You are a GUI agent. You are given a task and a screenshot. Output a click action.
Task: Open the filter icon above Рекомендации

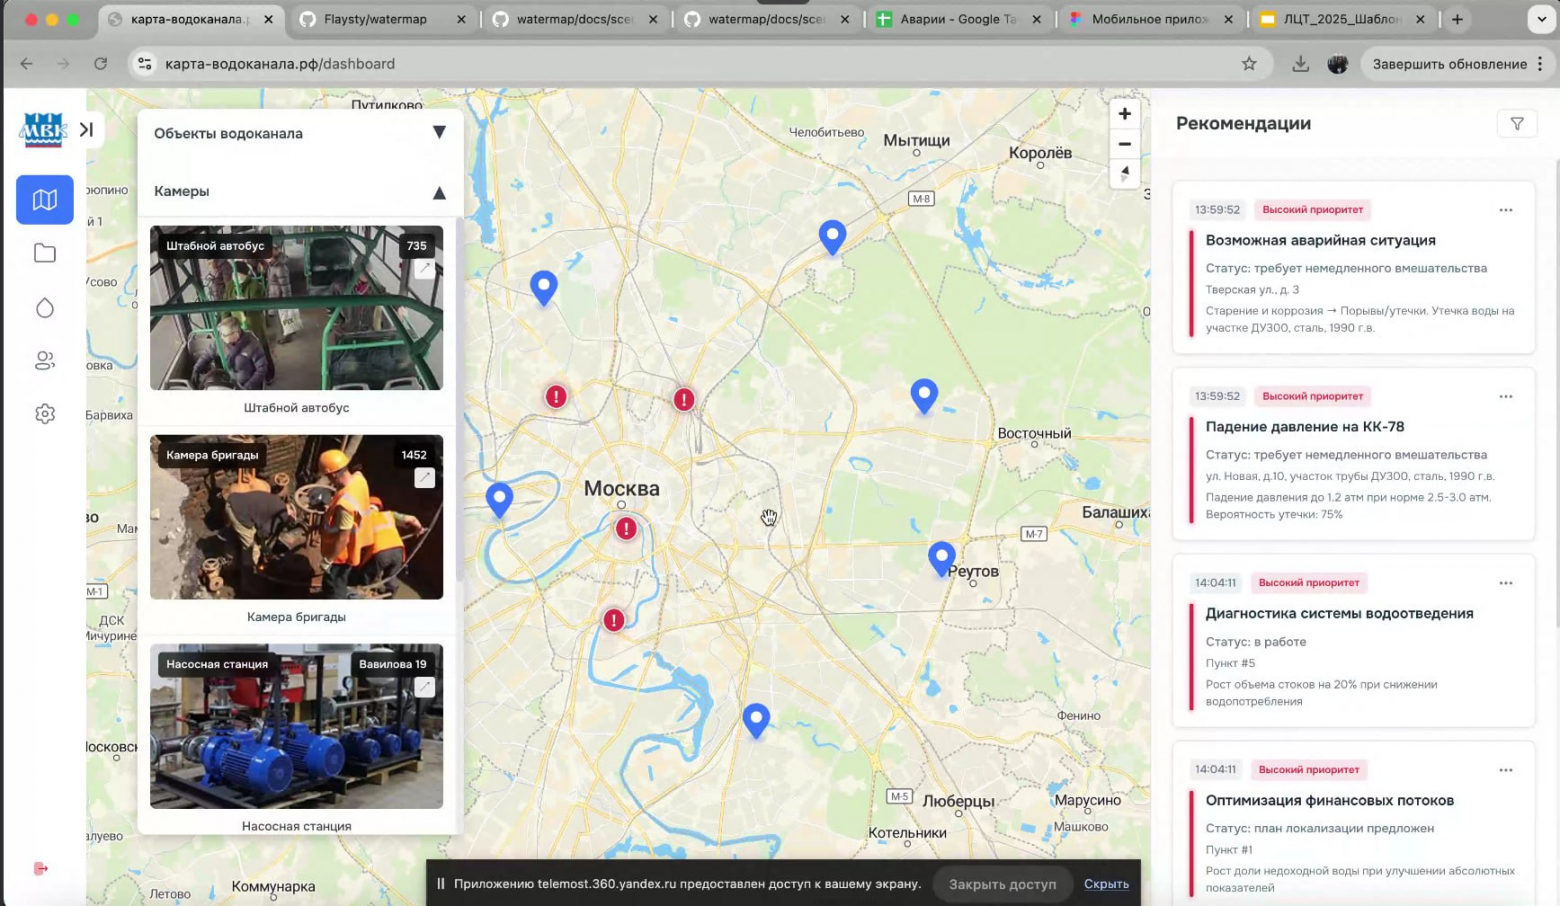[x=1518, y=123]
